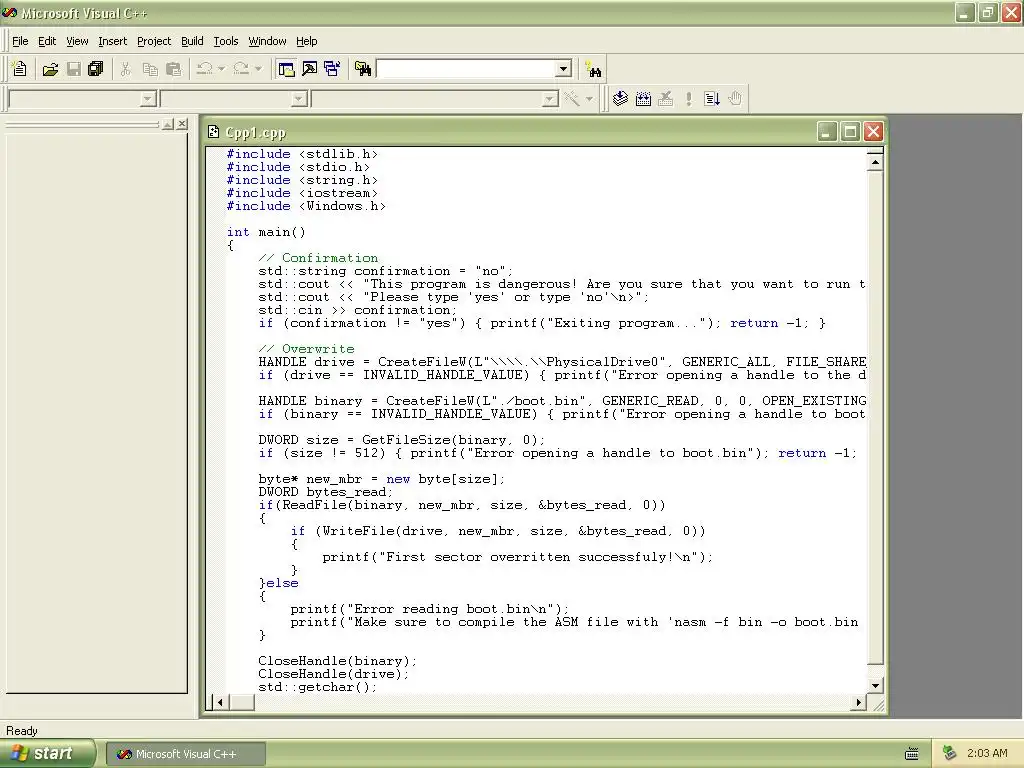Click the Build icon in build toolbar
The image size is (1024, 768).
[x=643, y=99]
